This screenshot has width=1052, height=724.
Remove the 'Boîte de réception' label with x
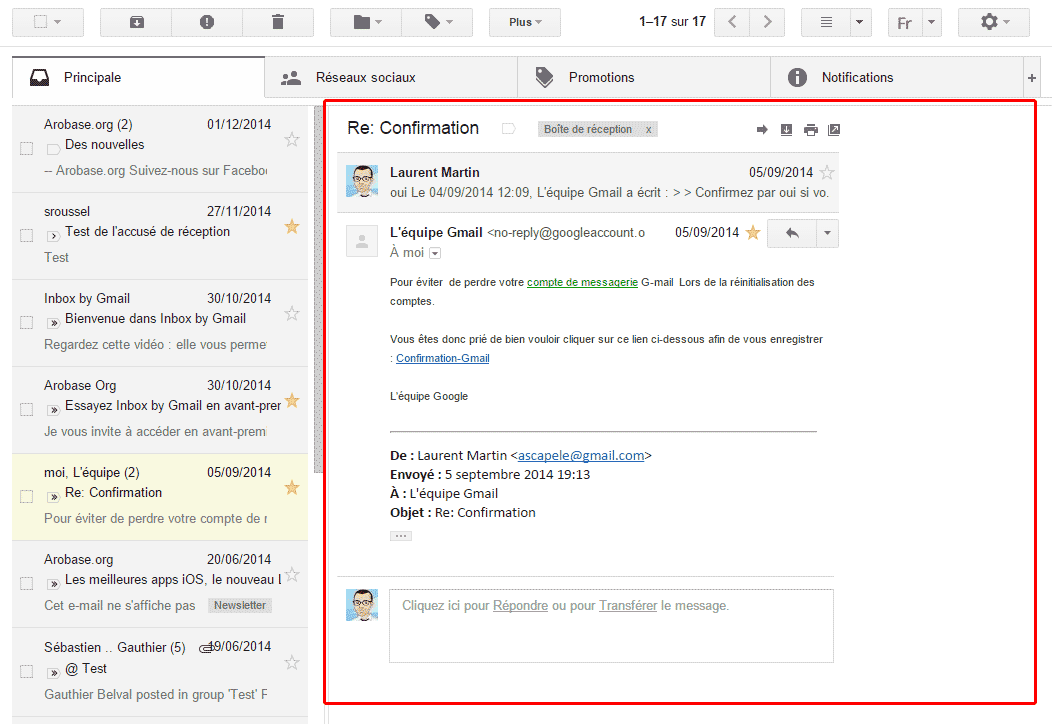[649, 130]
